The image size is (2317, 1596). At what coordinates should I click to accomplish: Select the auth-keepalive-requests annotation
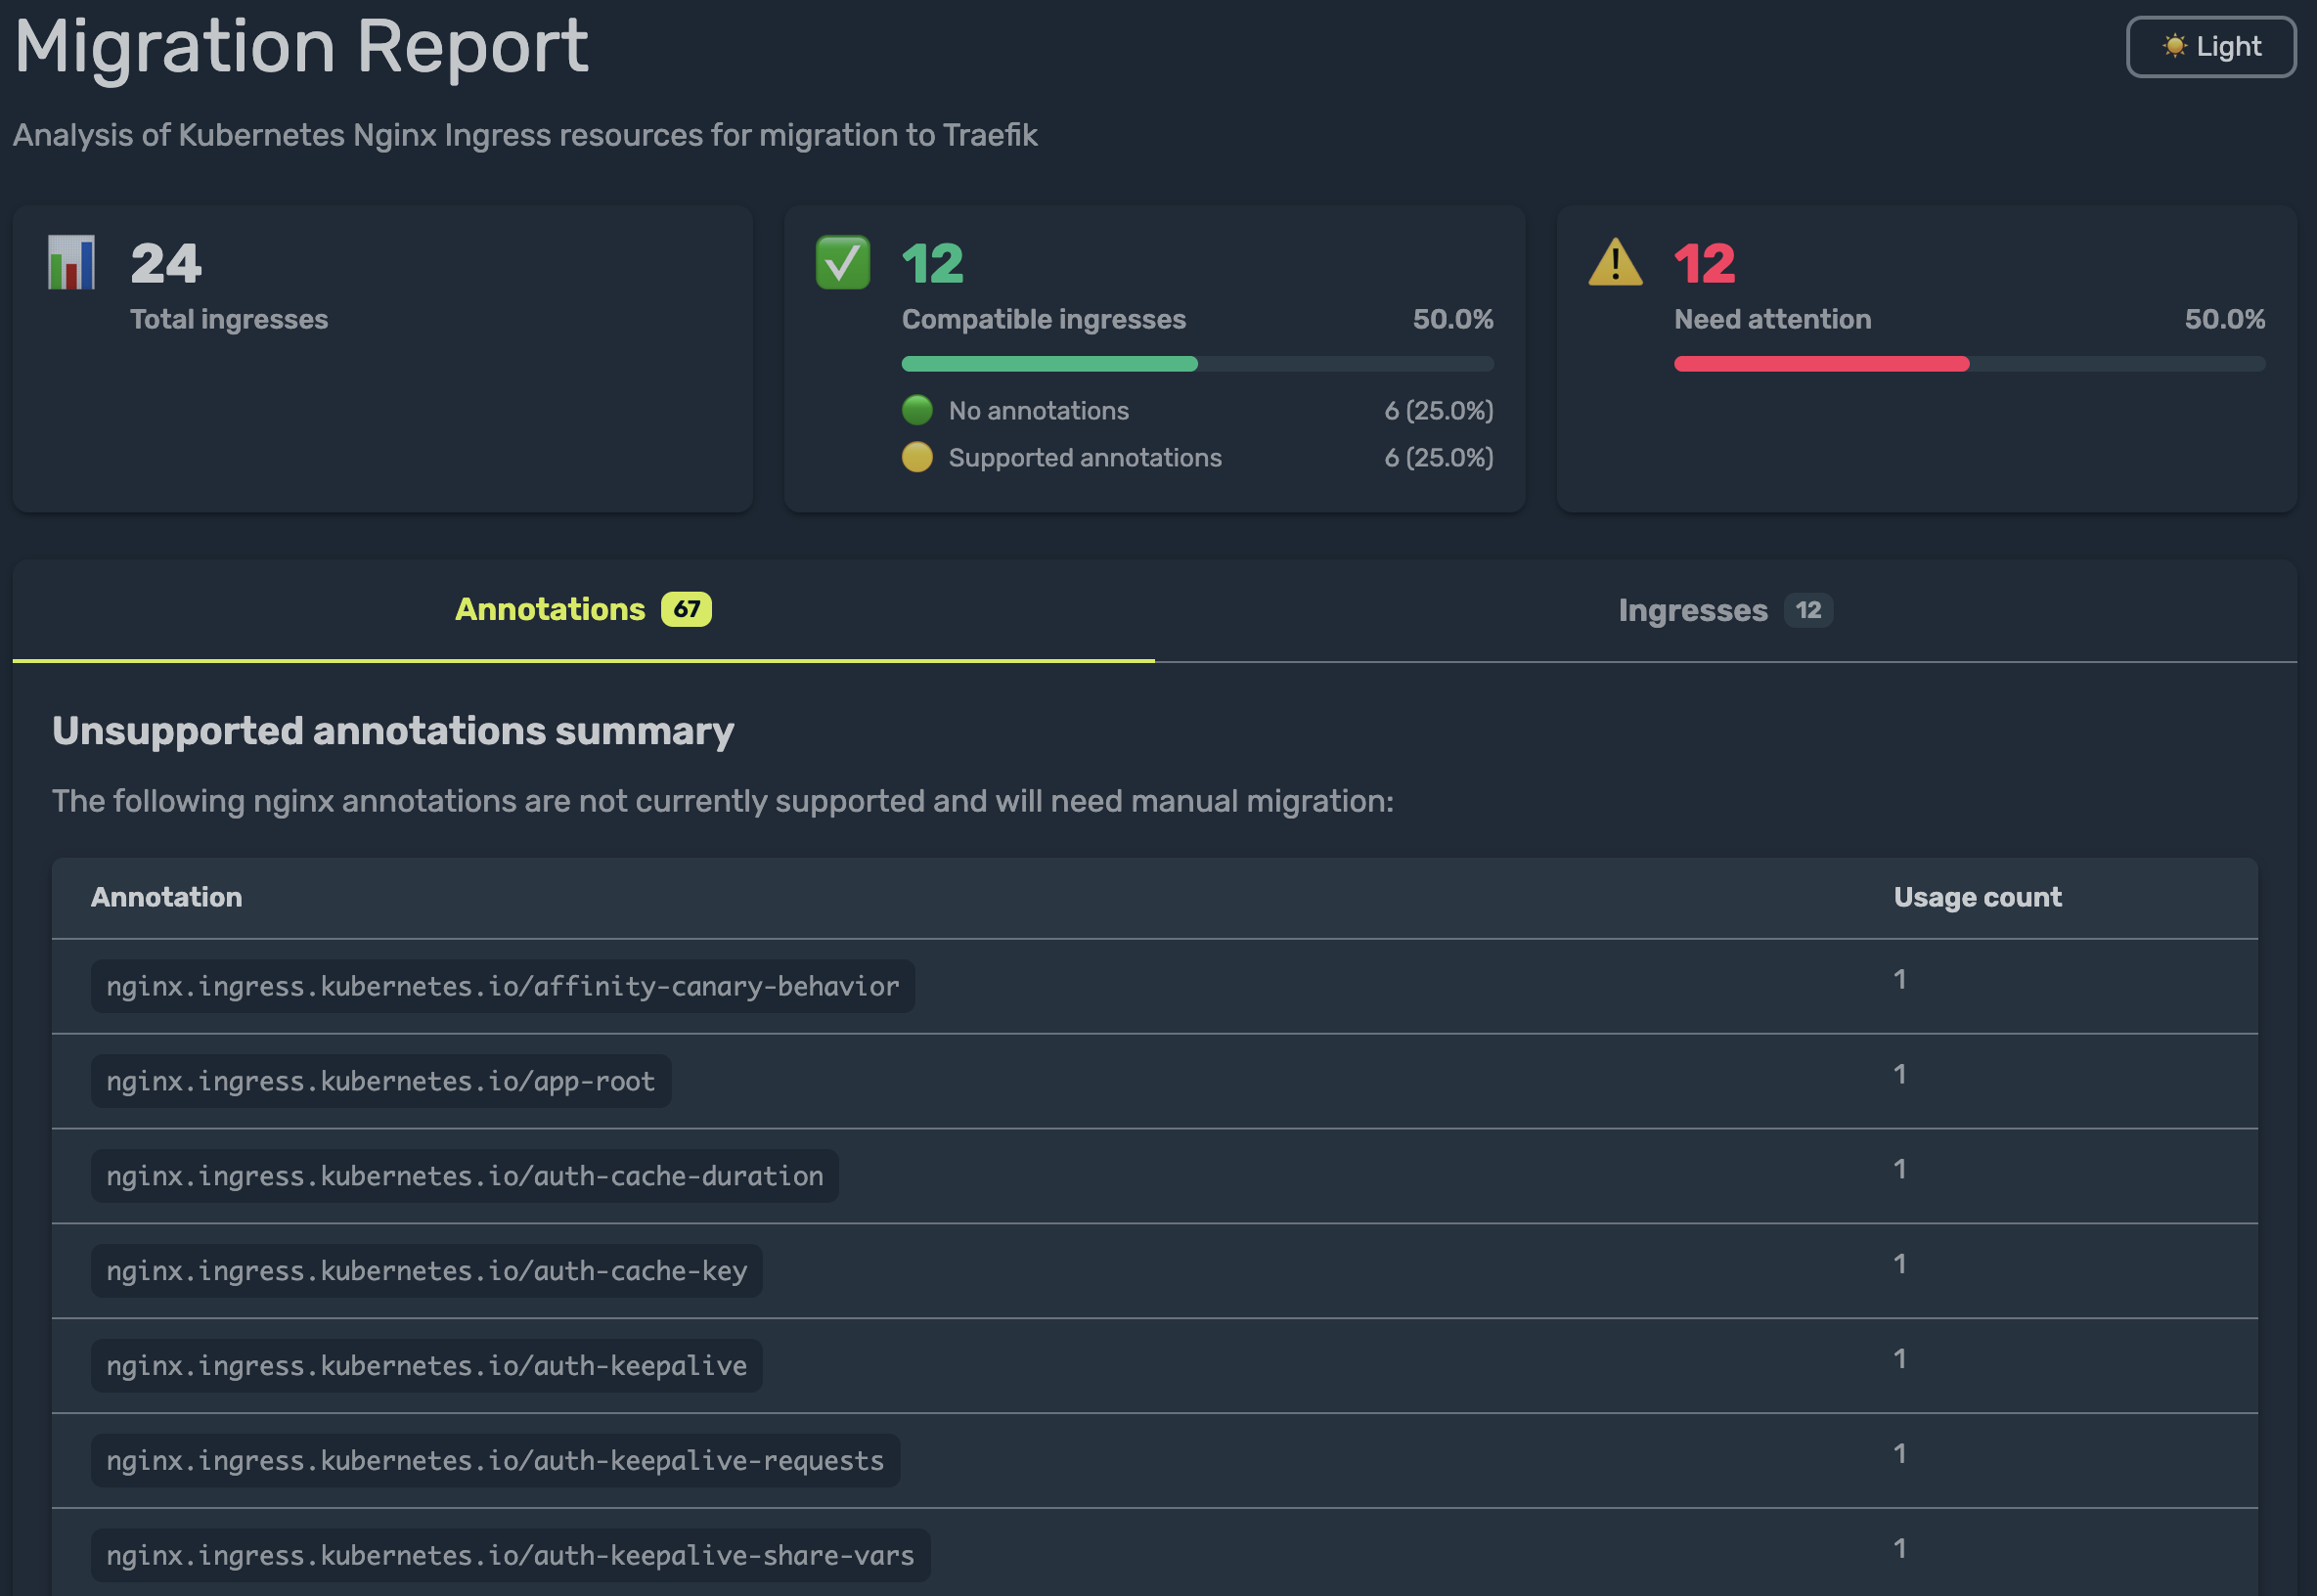tap(495, 1461)
